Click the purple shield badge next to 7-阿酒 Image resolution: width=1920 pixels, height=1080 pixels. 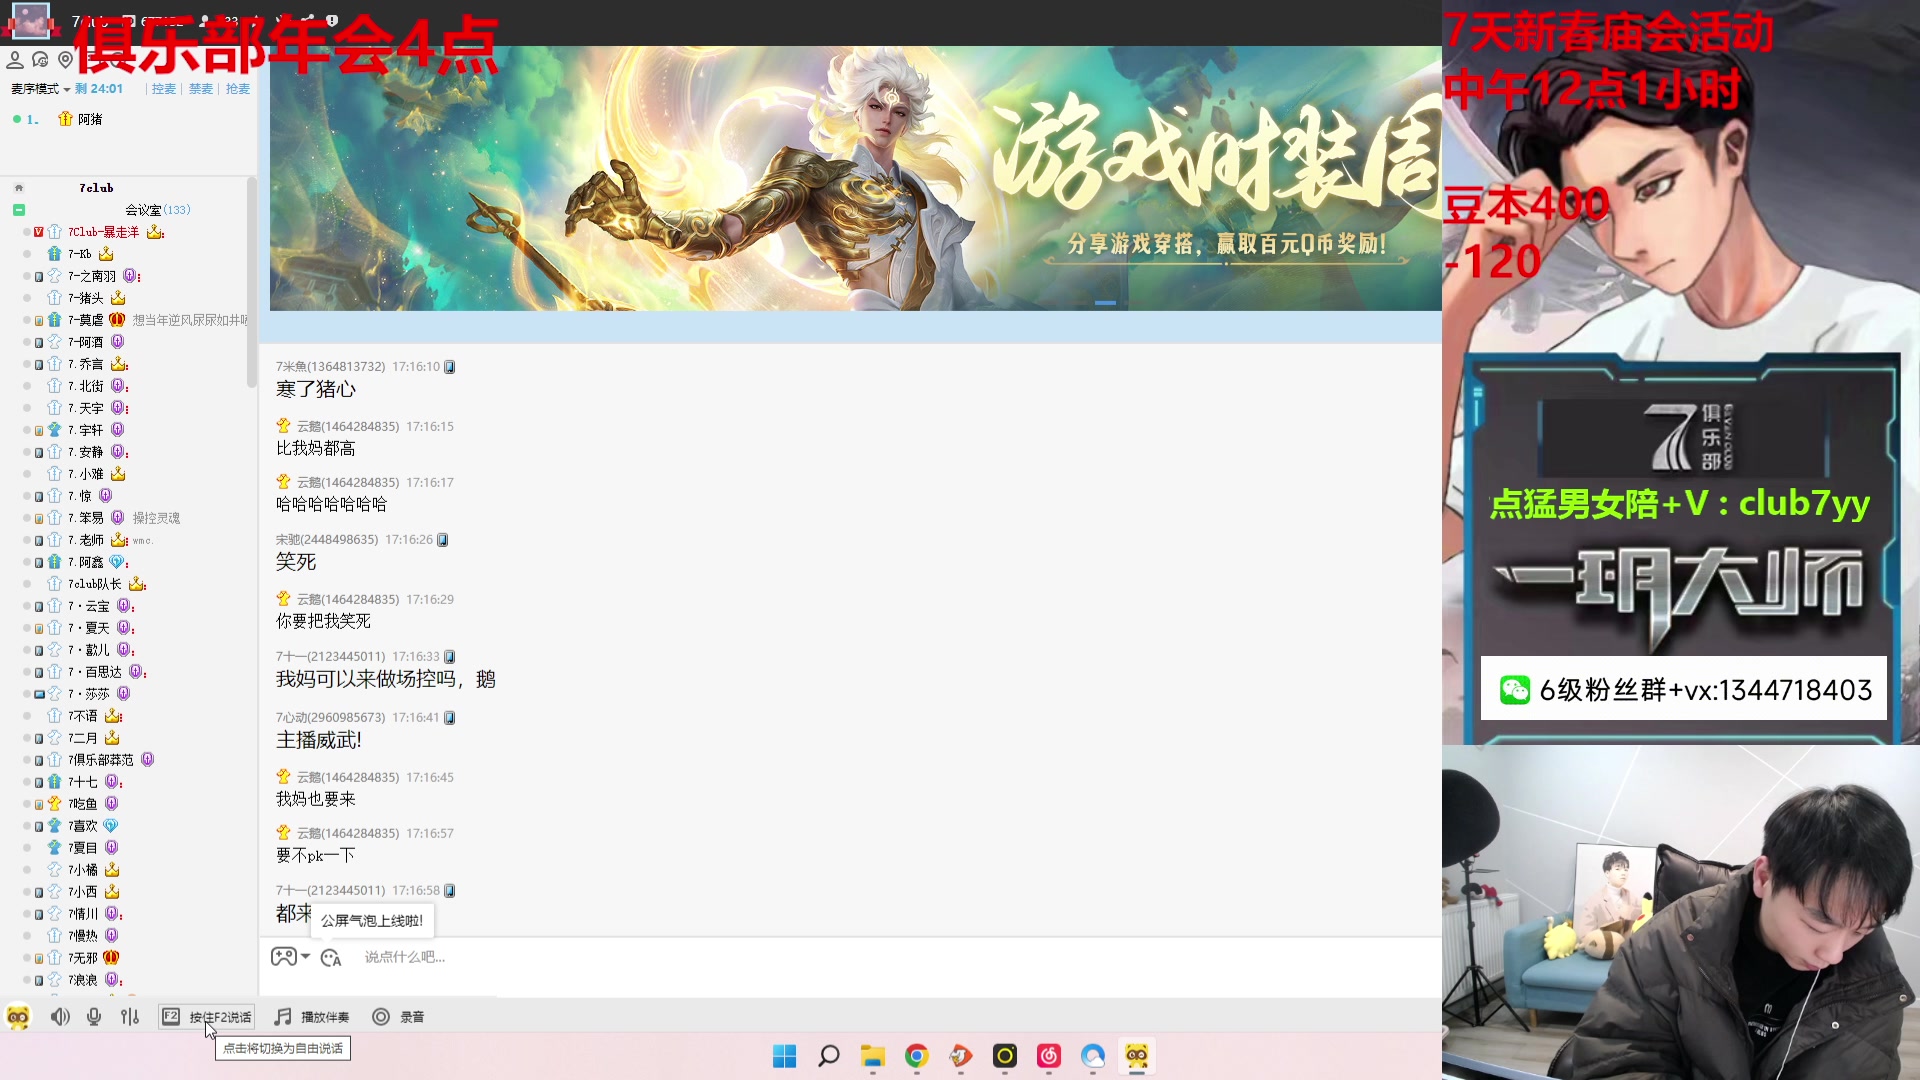coord(117,342)
